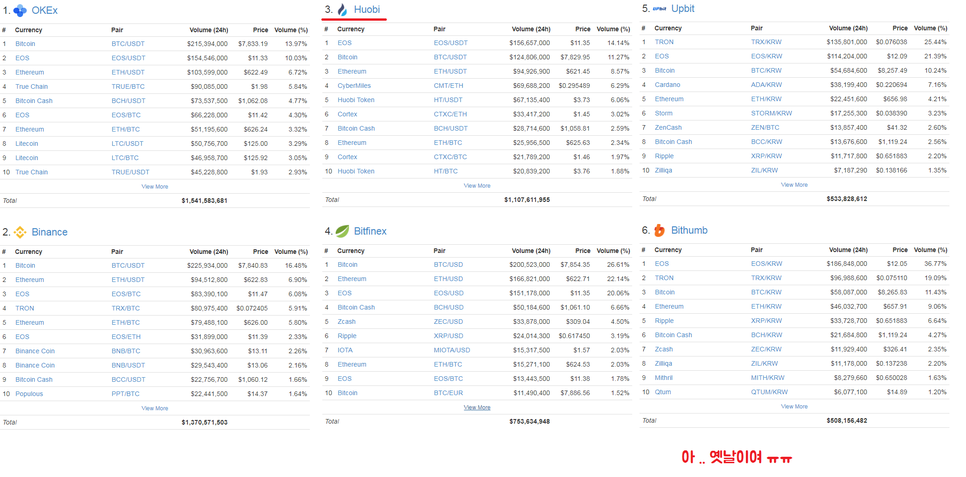Open True Chain currency in OKEx row 4
The height and width of the screenshot is (477, 966).
(31, 87)
